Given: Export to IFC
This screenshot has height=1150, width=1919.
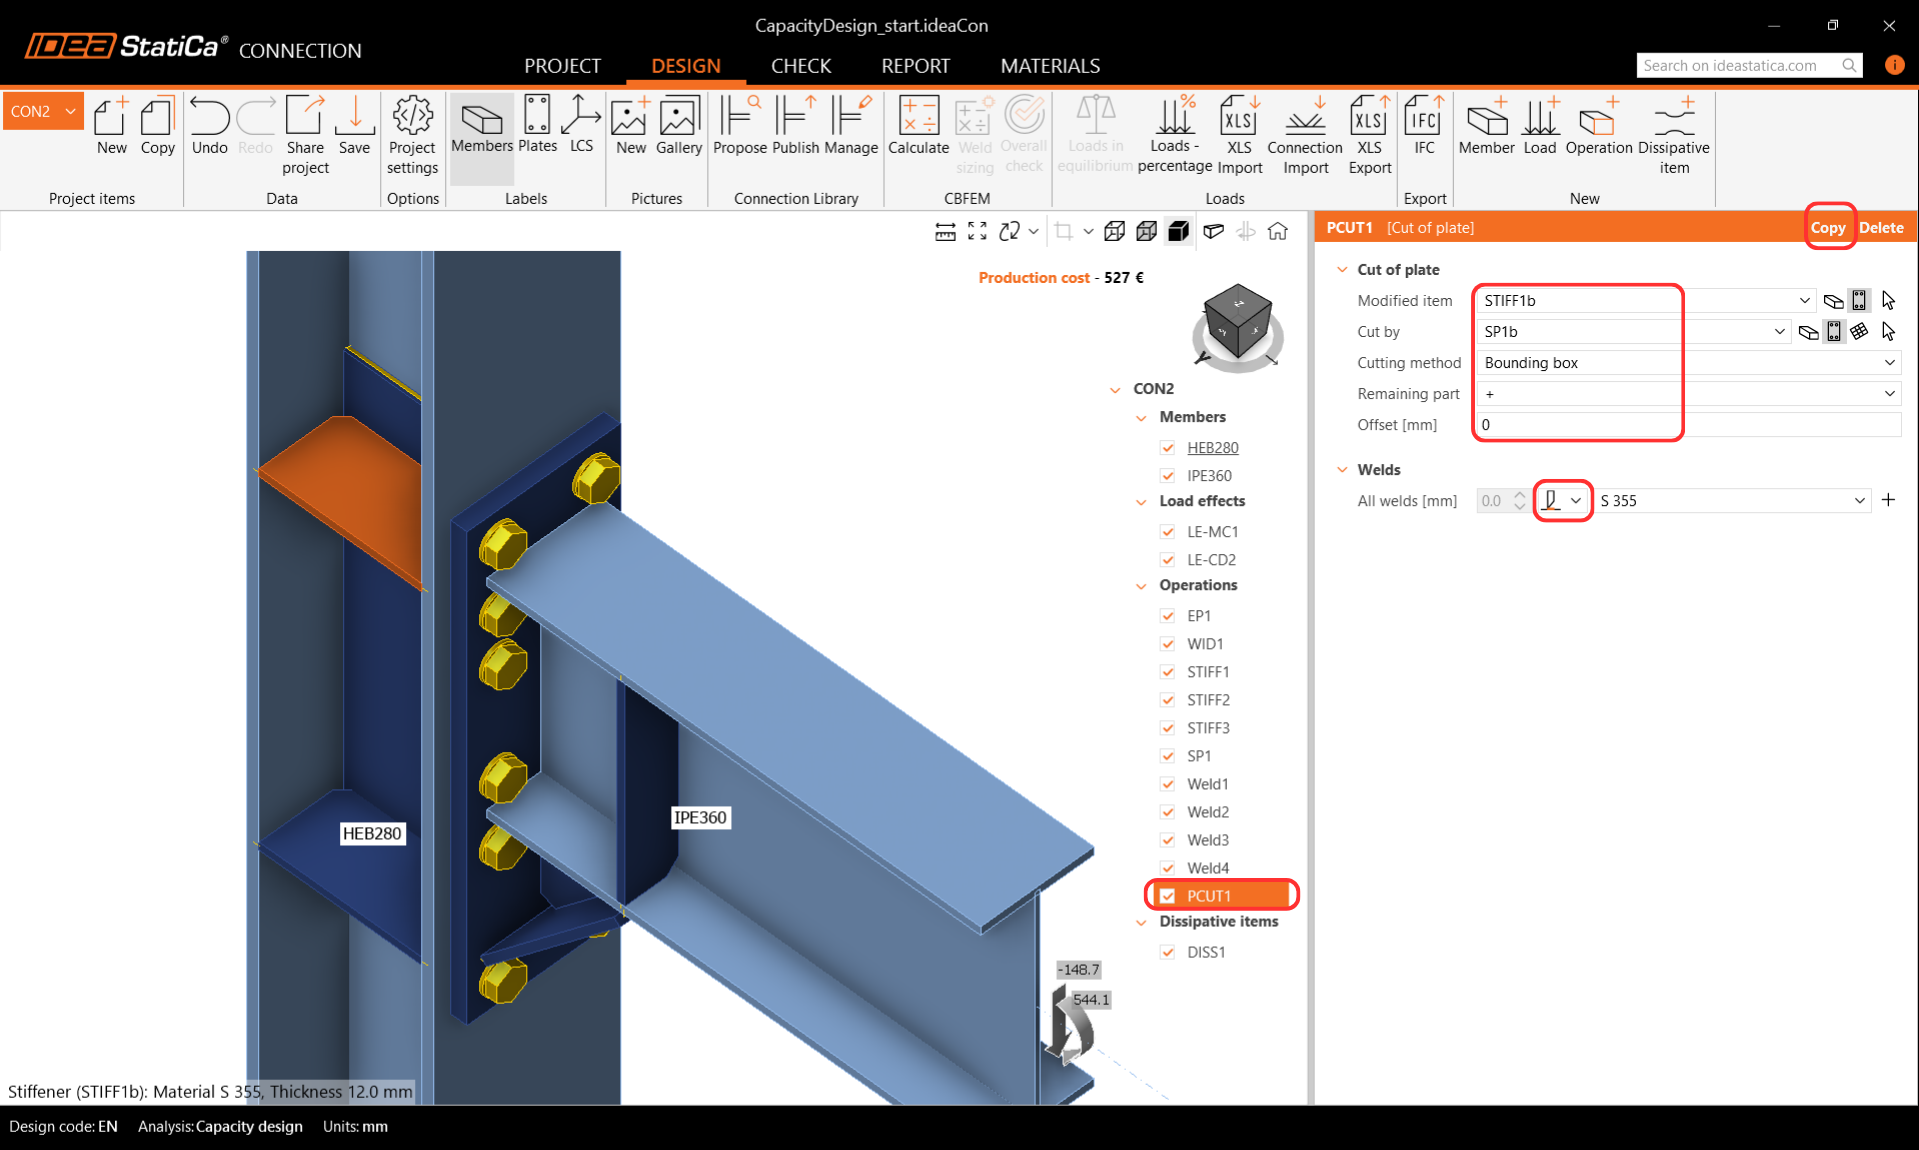Looking at the screenshot, I should coord(1424,126).
